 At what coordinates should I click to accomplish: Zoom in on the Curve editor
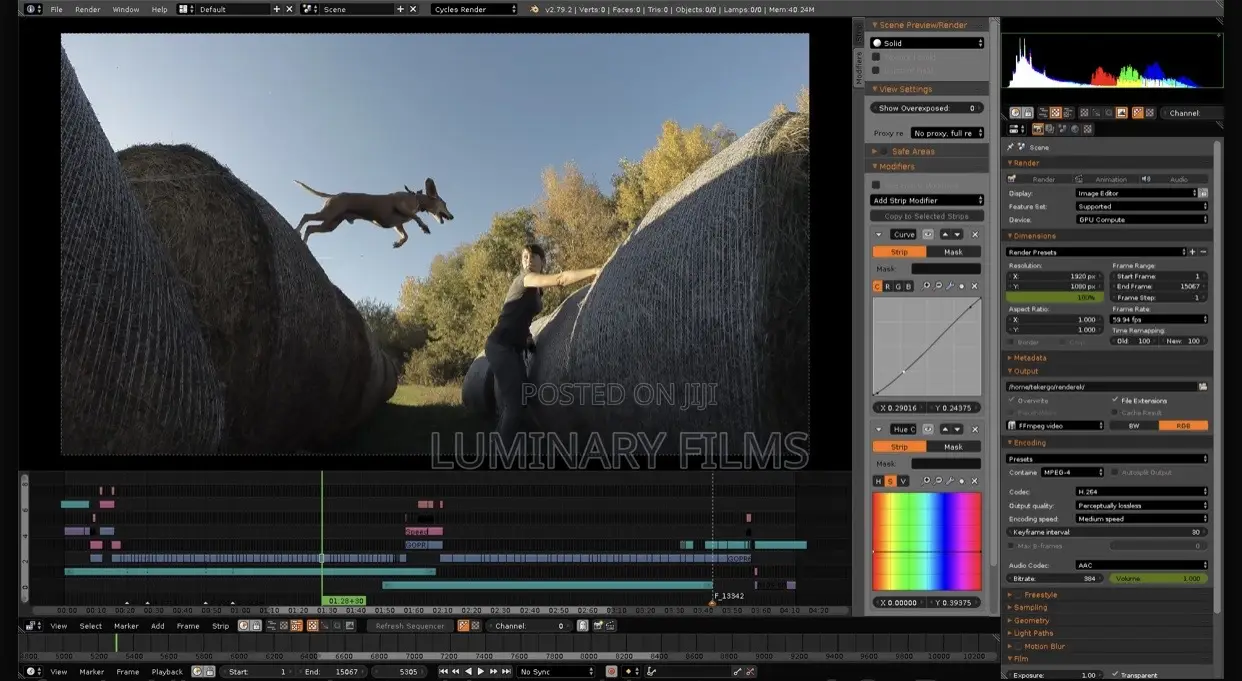(926, 286)
